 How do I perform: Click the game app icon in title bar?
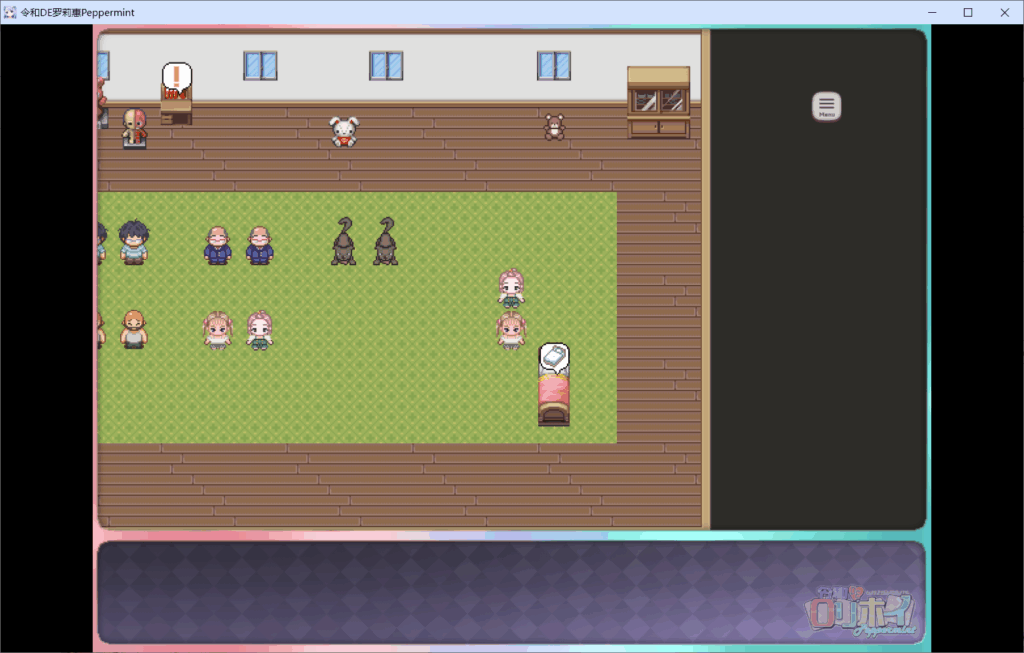coord(10,12)
